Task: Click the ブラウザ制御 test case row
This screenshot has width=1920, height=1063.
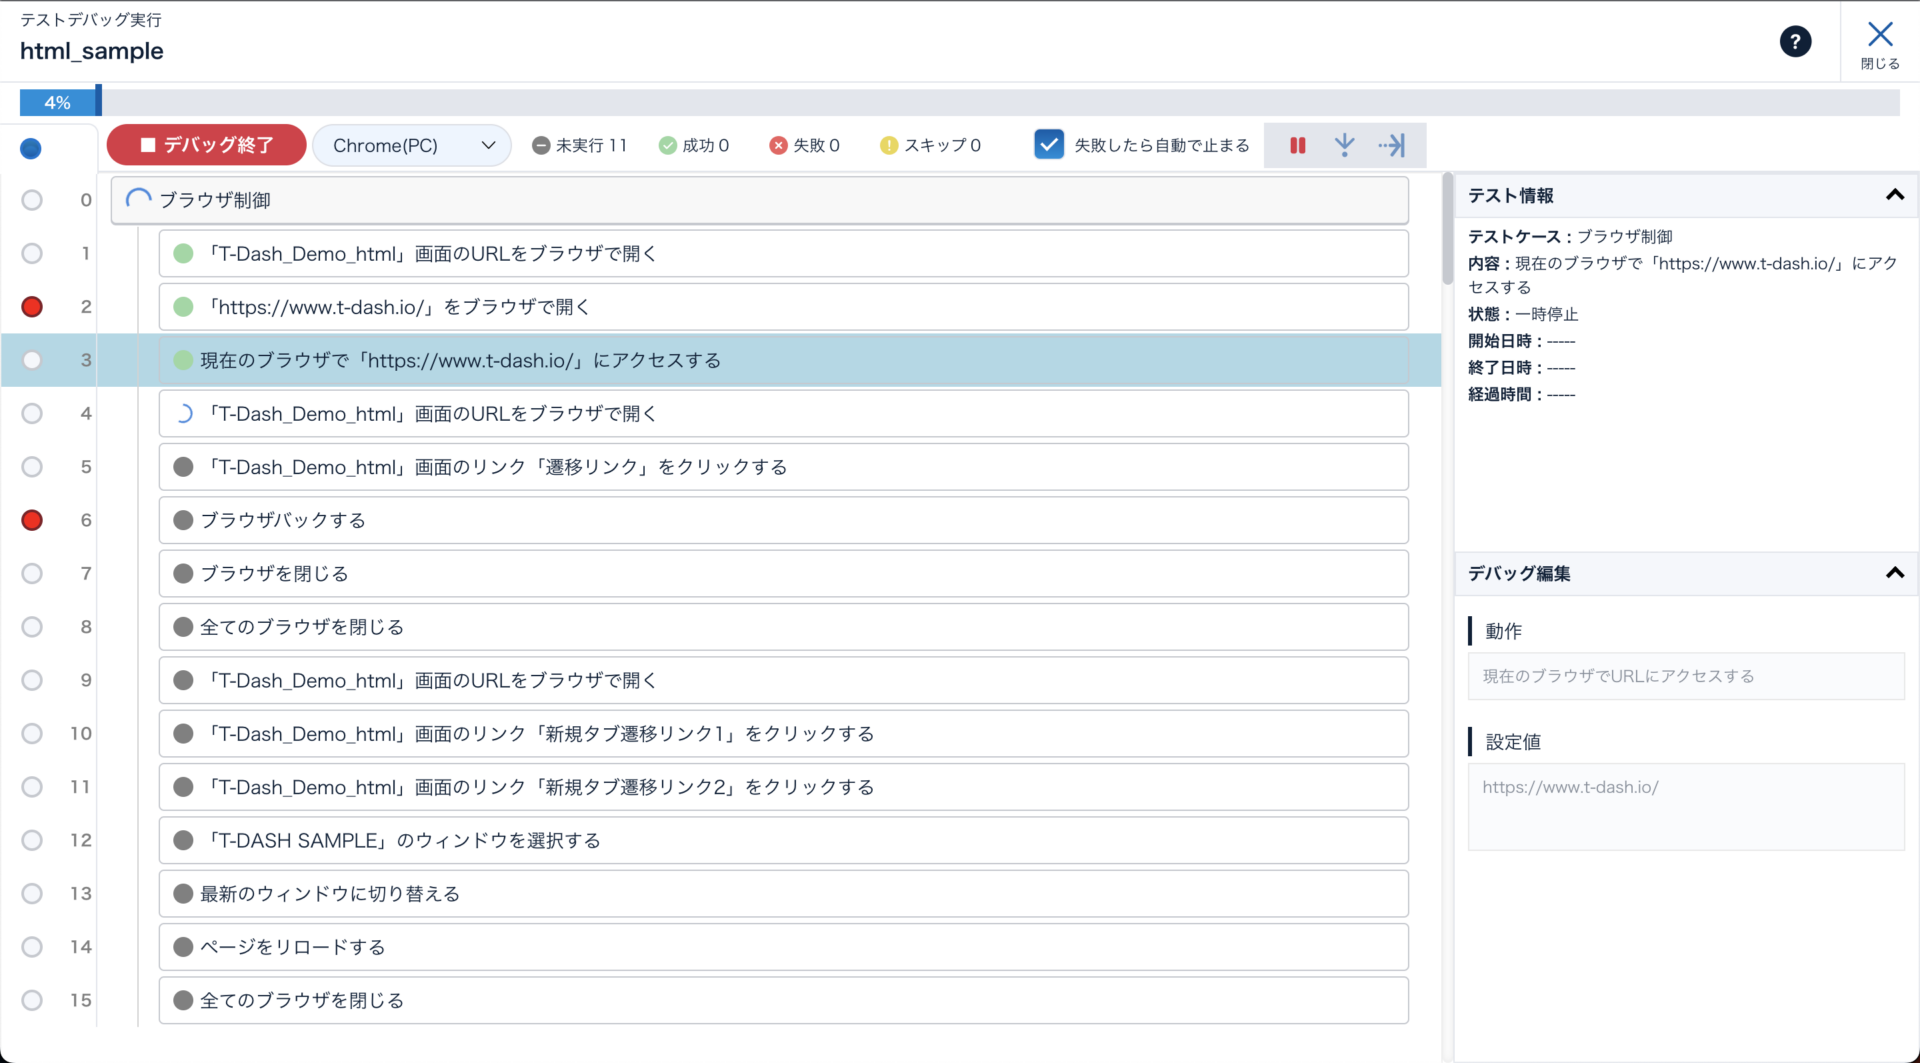Action: pyautogui.click(x=760, y=200)
